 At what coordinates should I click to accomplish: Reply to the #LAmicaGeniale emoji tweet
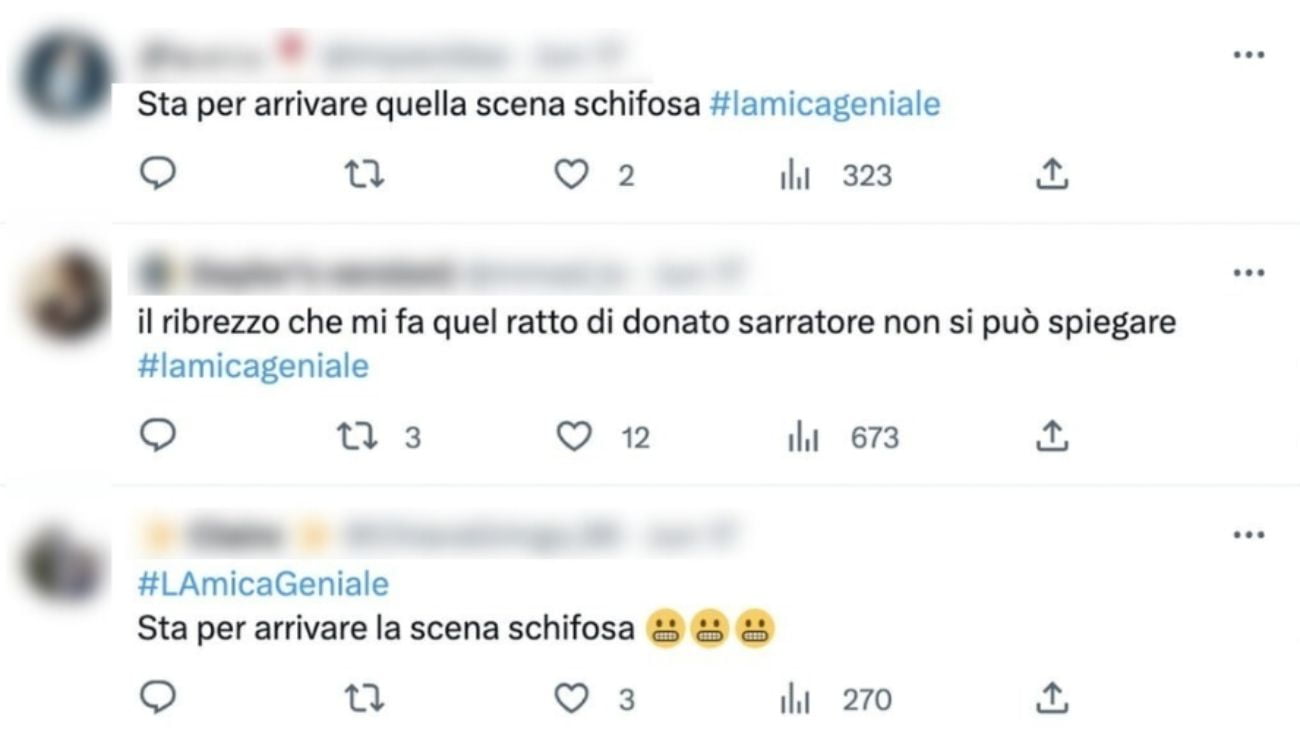pyautogui.click(x=157, y=696)
